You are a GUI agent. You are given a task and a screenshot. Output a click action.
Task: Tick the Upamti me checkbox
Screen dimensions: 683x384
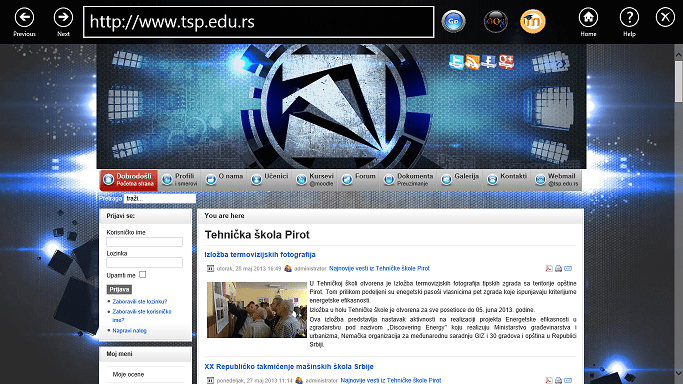(x=142, y=275)
